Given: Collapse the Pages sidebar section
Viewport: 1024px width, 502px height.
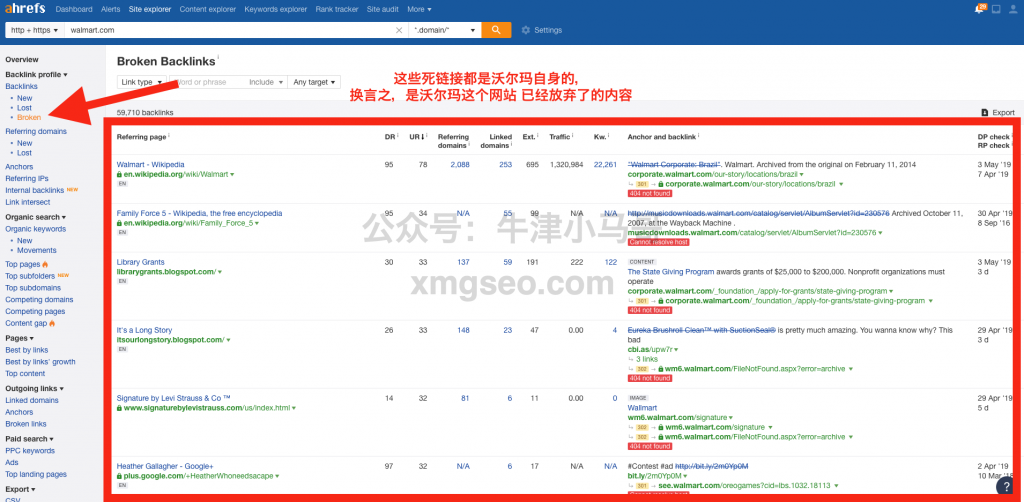Looking at the screenshot, I should 20,338.
